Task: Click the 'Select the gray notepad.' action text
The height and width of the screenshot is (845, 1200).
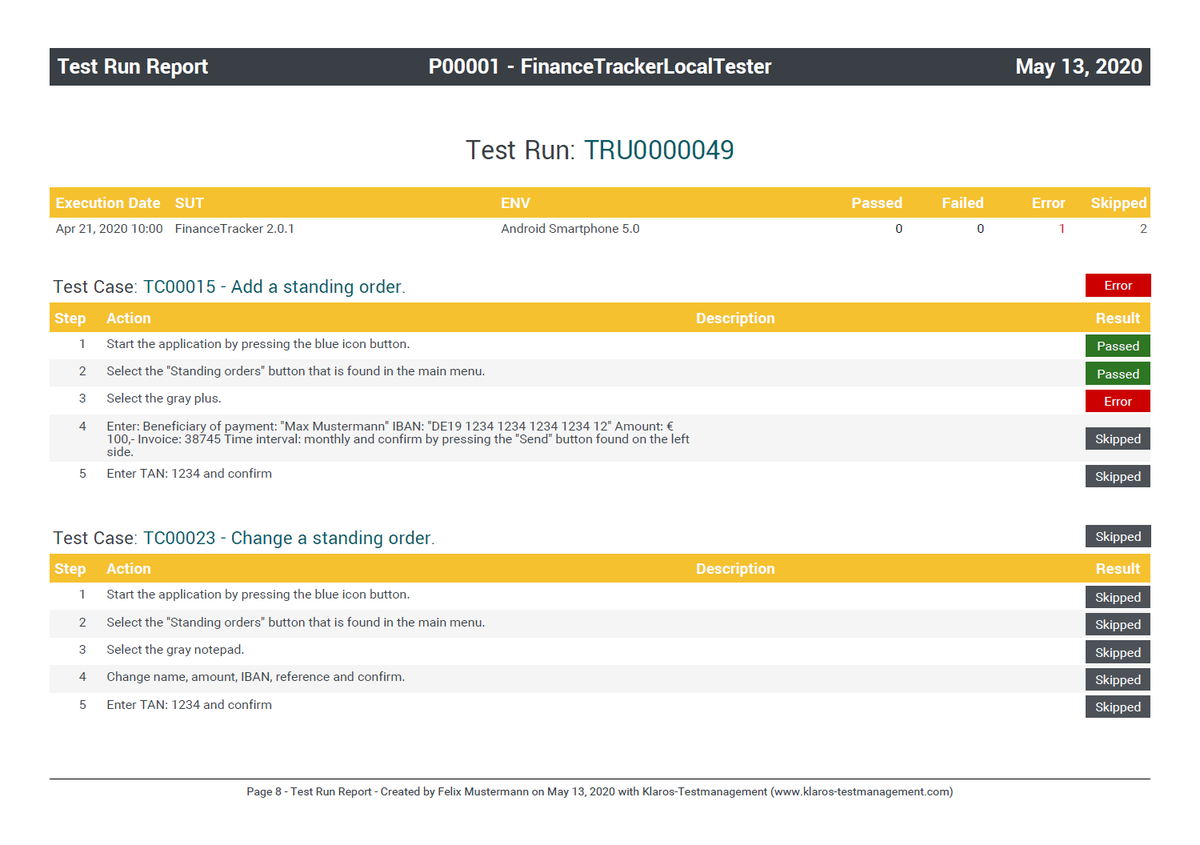Action: coord(175,650)
